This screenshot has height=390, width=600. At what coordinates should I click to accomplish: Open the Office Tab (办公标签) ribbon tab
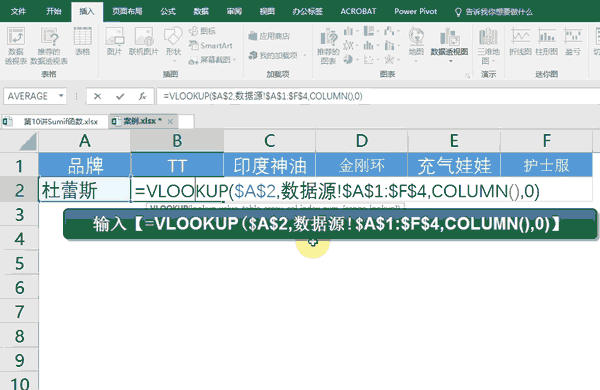307,11
